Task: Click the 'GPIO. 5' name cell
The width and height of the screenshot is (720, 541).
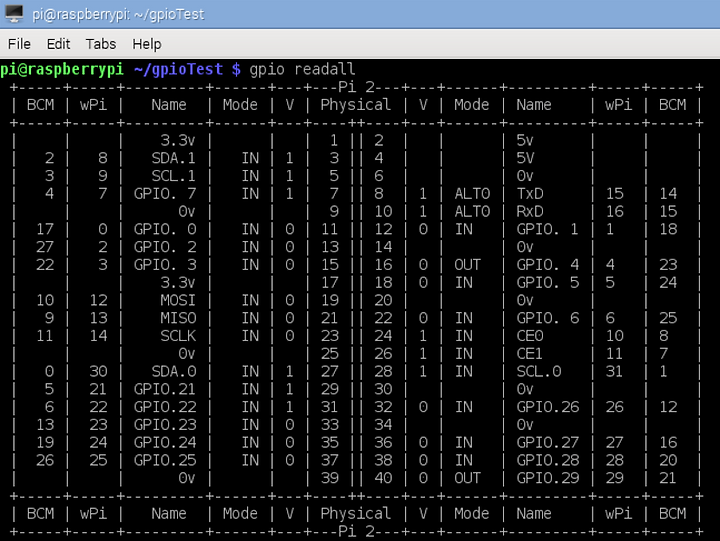Action: [x=547, y=282]
